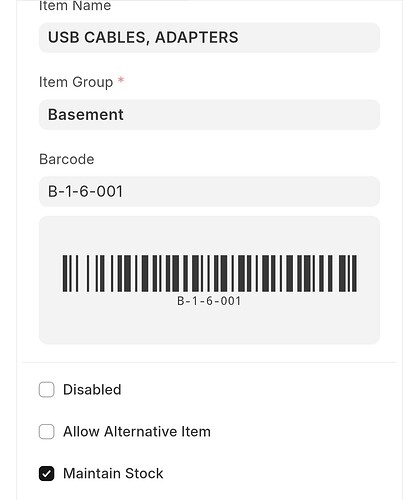Click the black checkmark icon of Maintain Stock

point(46,473)
